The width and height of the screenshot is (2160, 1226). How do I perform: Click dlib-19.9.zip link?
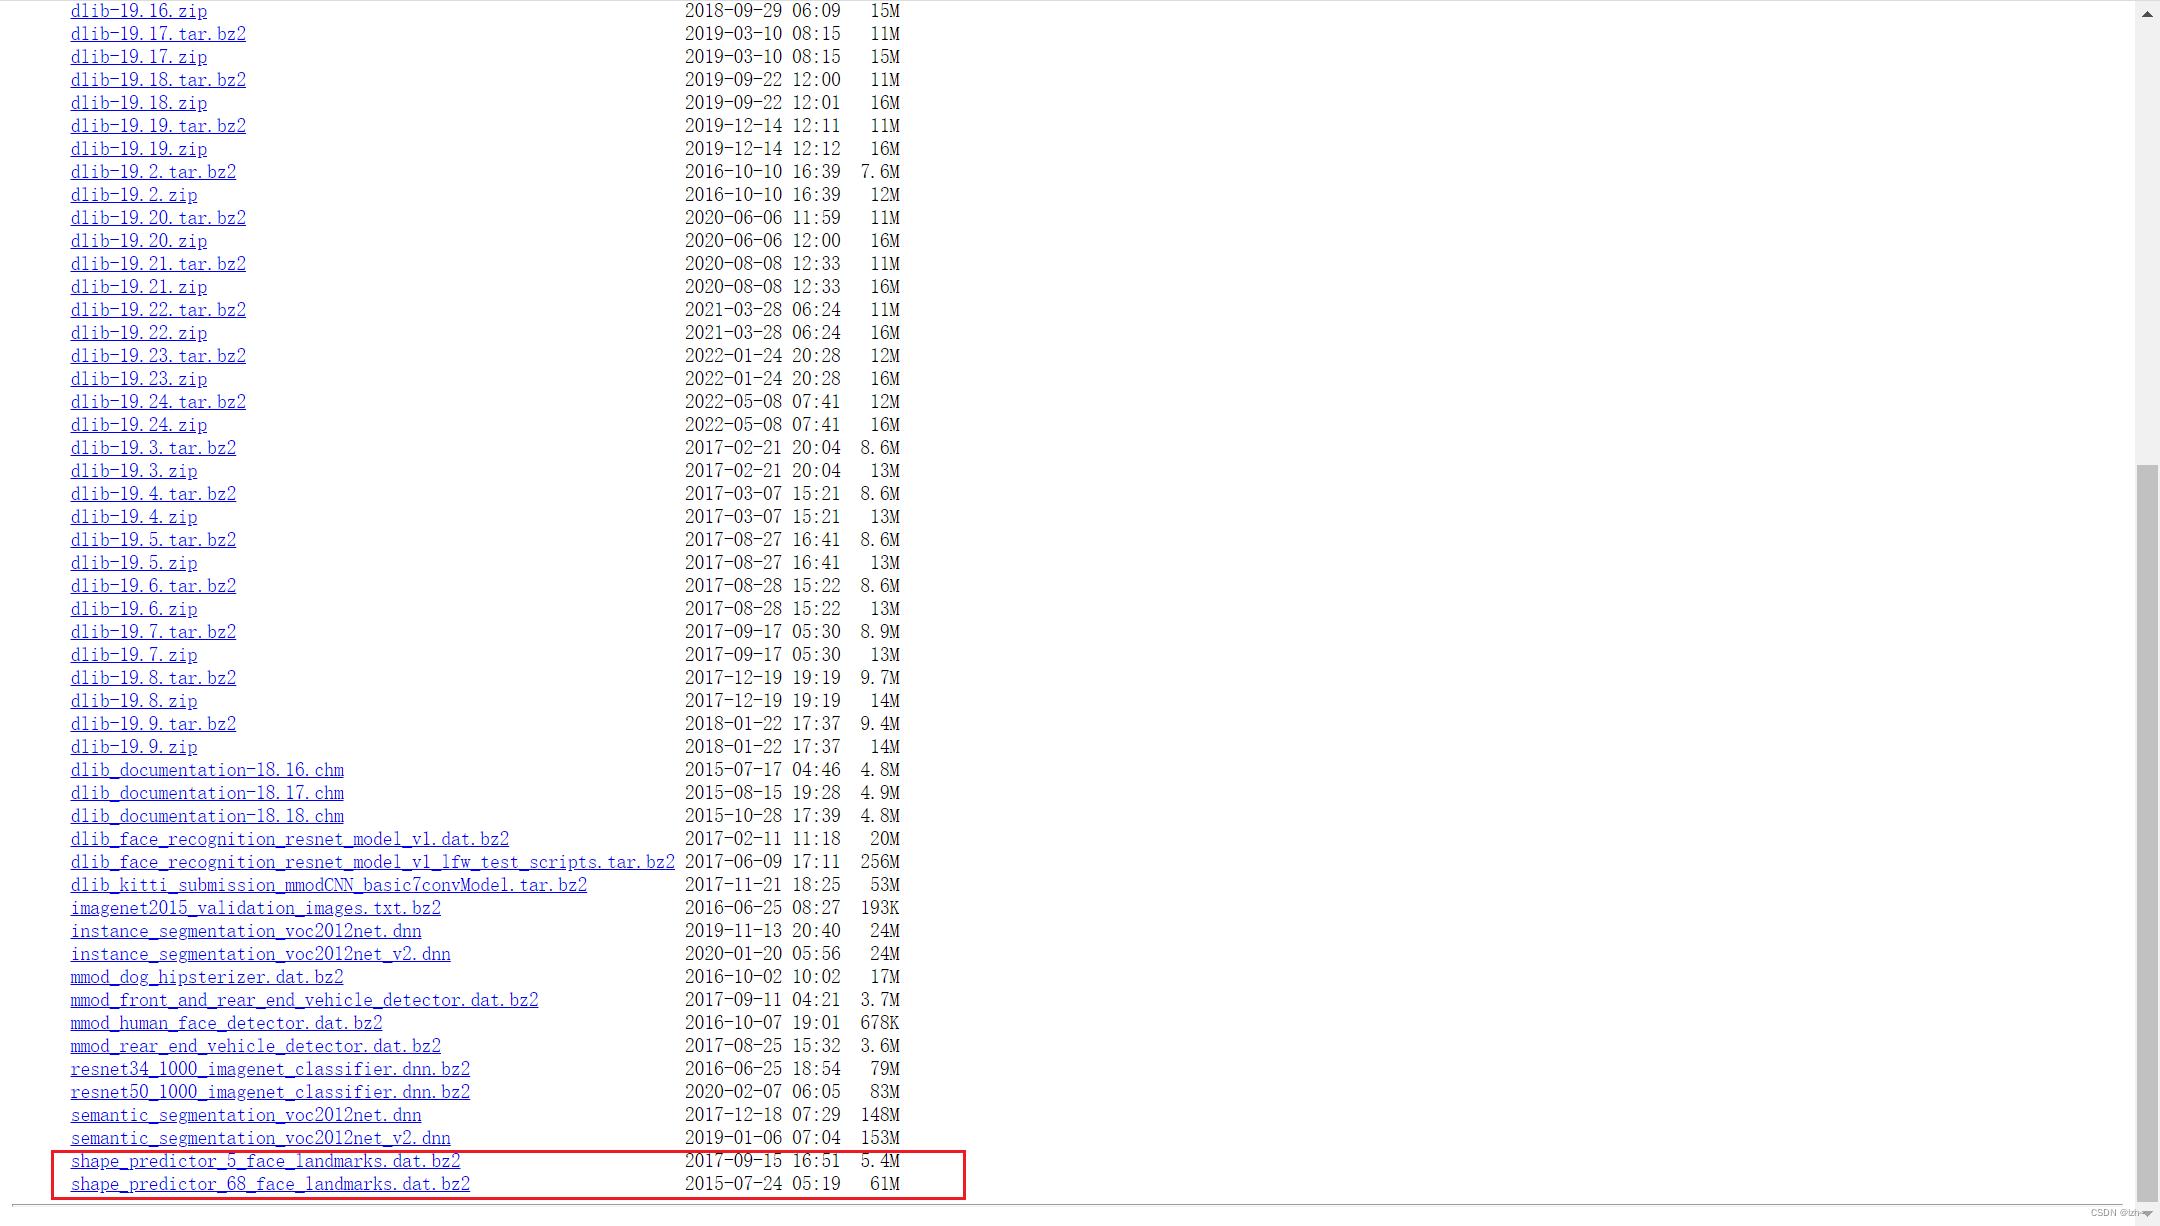click(x=134, y=747)
